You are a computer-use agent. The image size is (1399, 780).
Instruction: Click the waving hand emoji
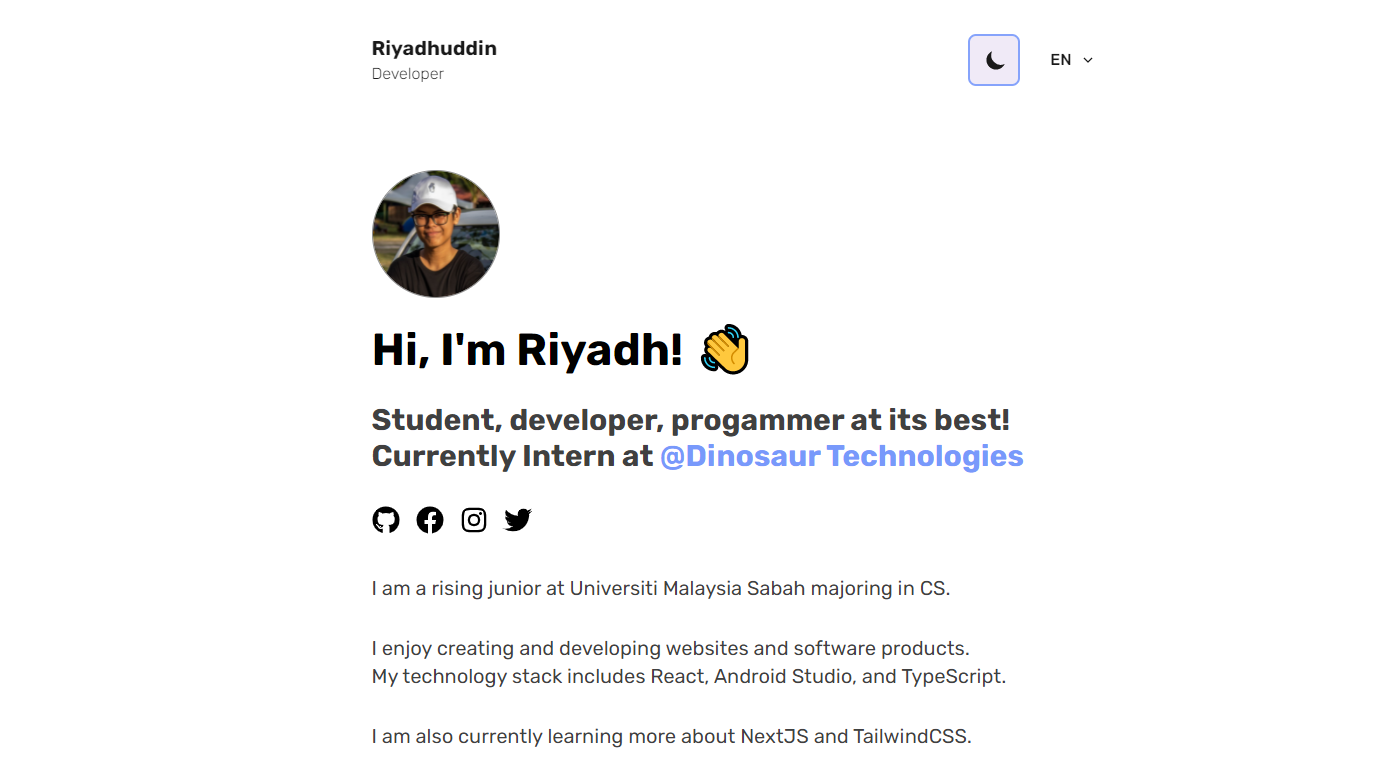coord(725,350)
